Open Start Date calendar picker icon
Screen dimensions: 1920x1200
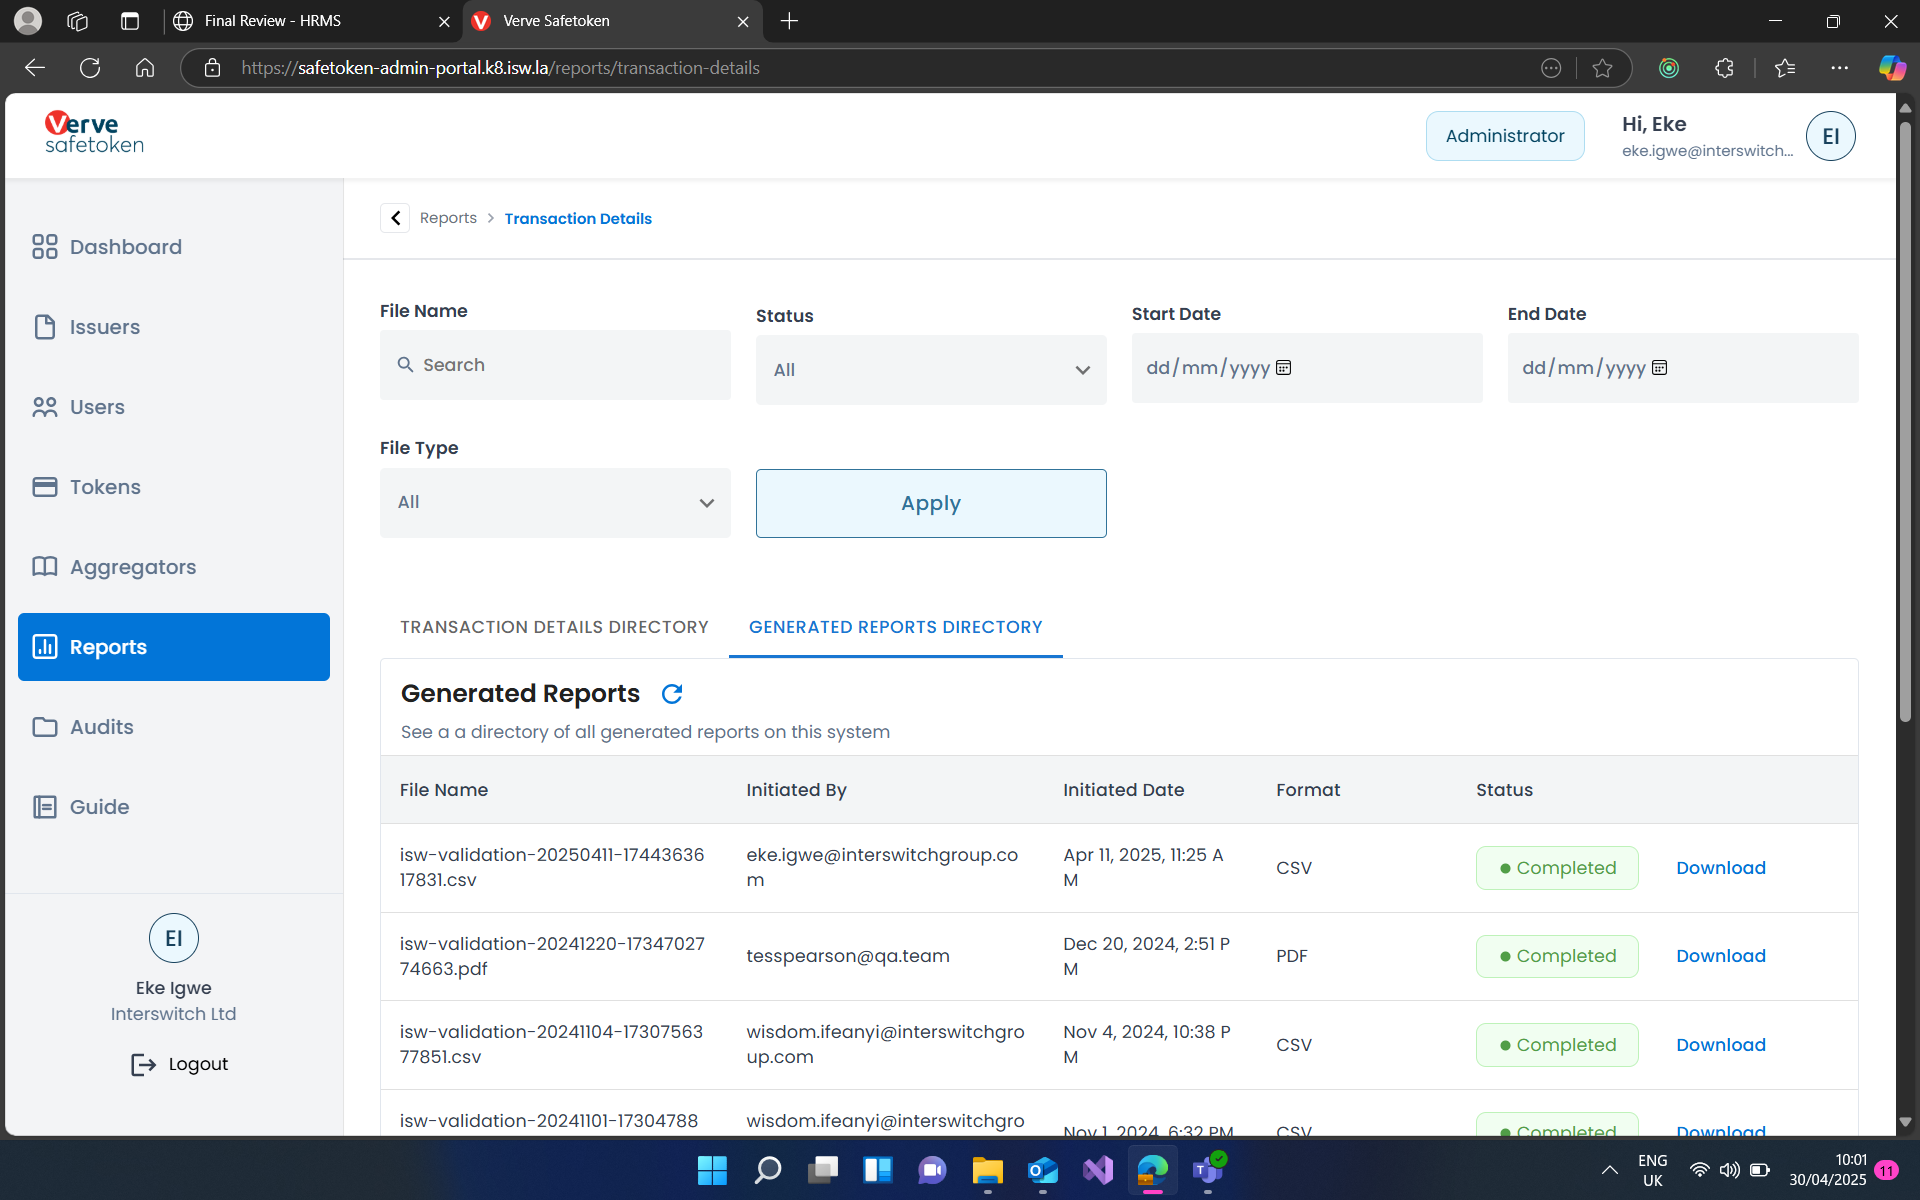click(x=1284, y=368)
